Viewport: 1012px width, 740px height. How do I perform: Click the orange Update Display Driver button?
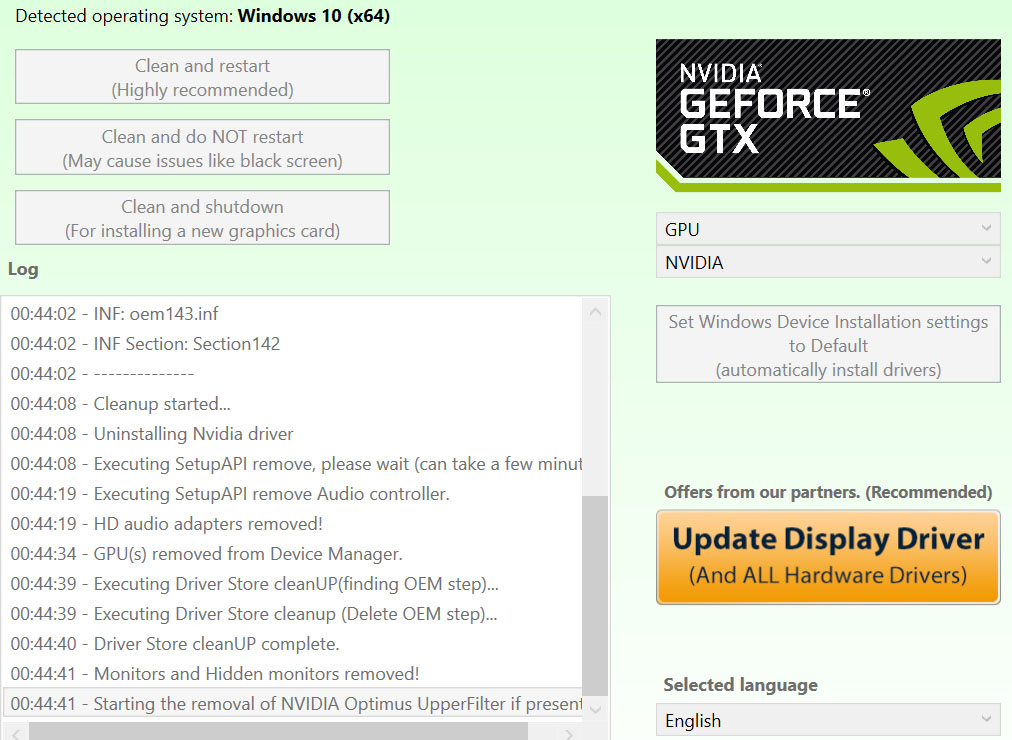point(828,557)
